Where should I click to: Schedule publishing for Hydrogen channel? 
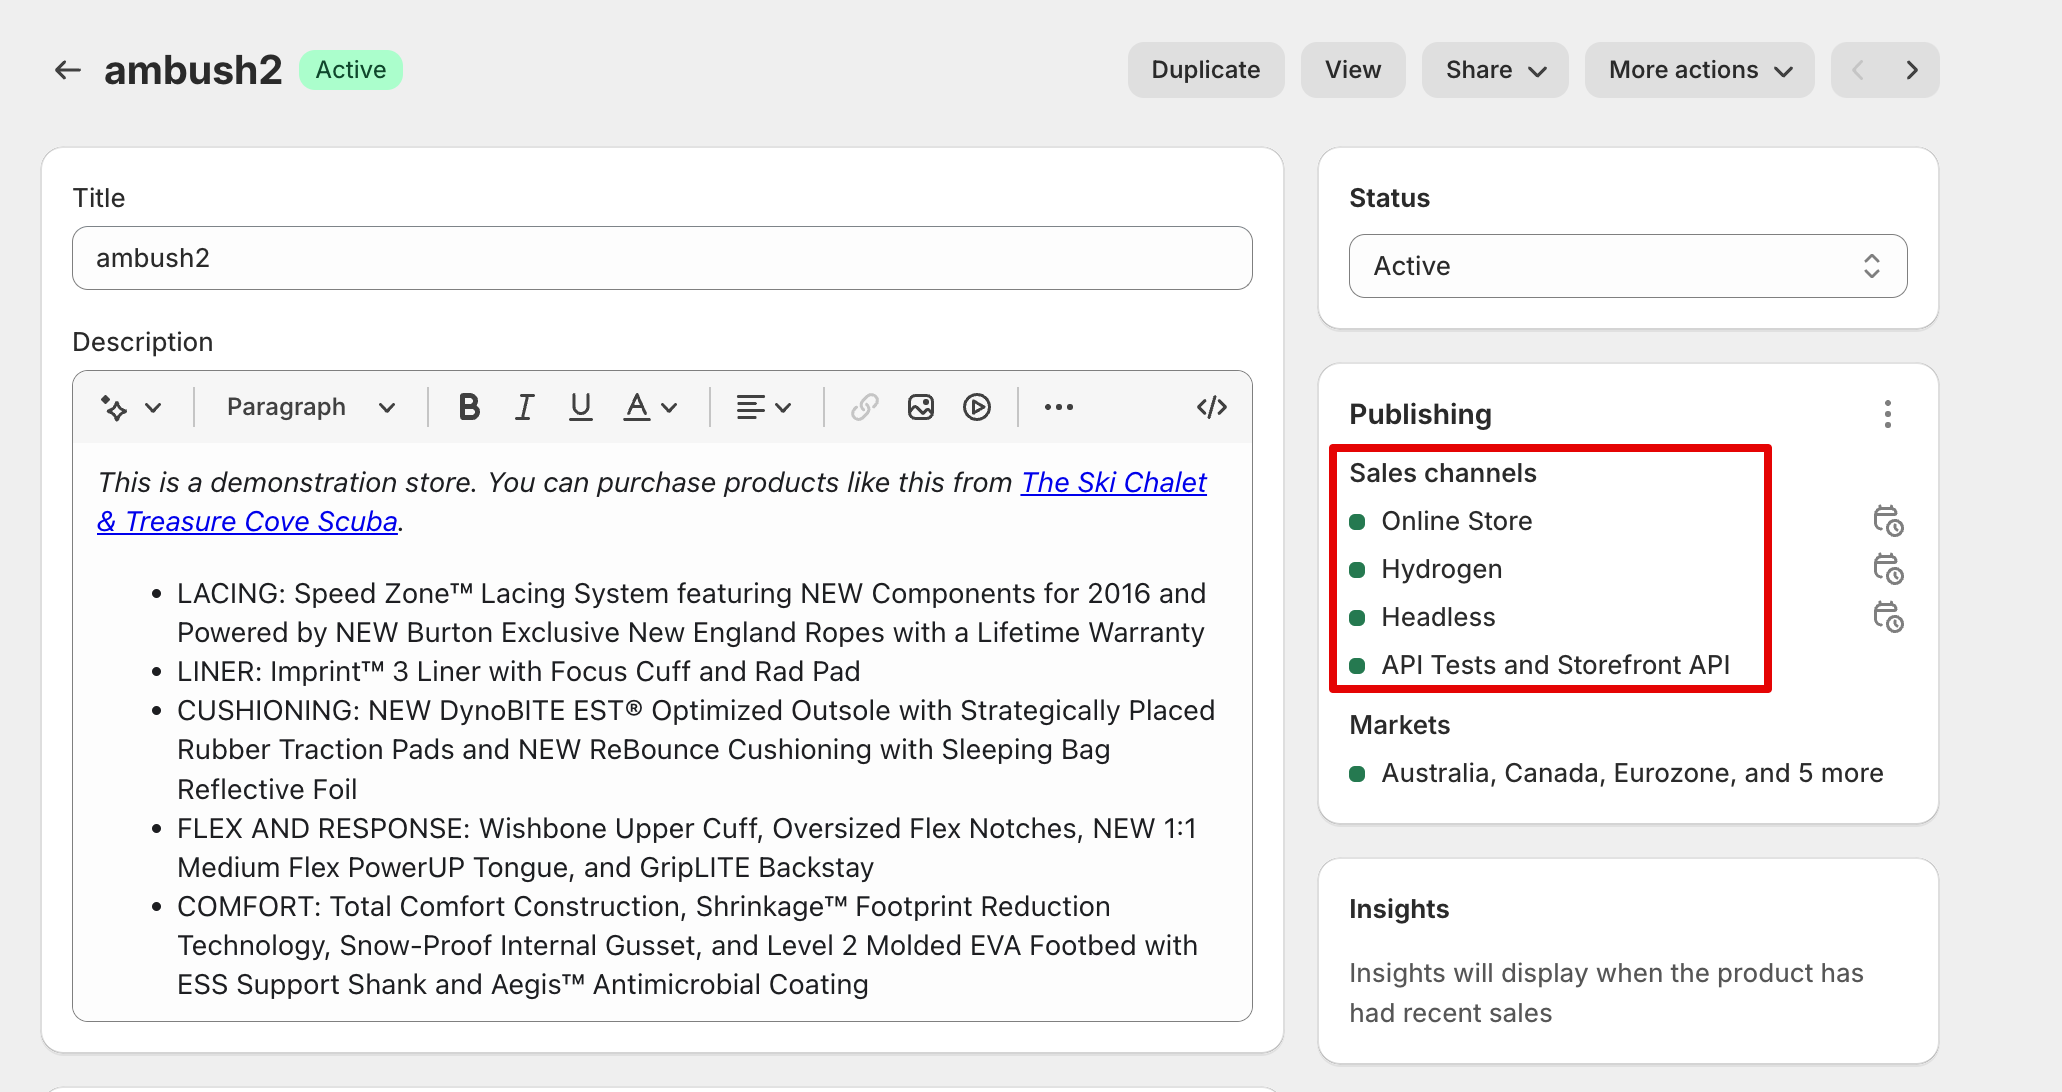1887,569
